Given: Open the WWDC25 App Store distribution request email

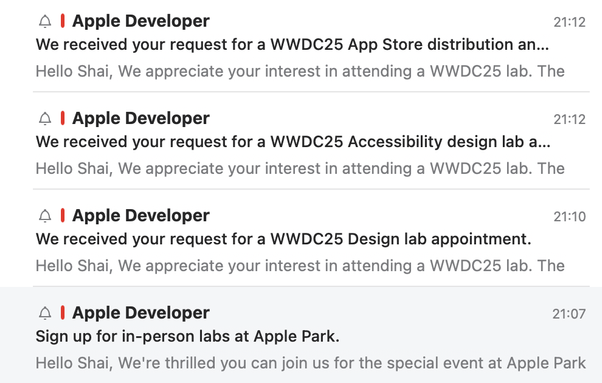Looking at the screenshot, I should click(x=311, y=46).
